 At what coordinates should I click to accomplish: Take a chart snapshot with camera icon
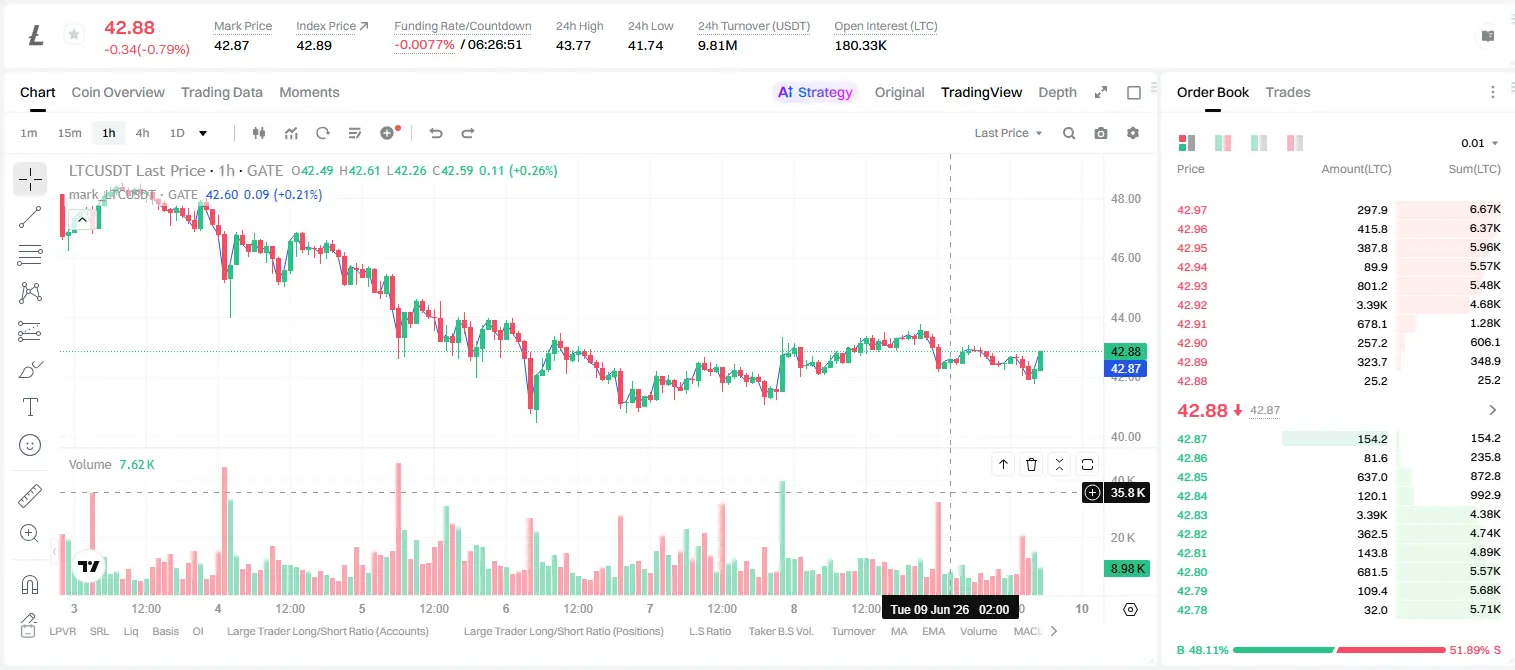pyautogui.click(x=1101, y=133)
